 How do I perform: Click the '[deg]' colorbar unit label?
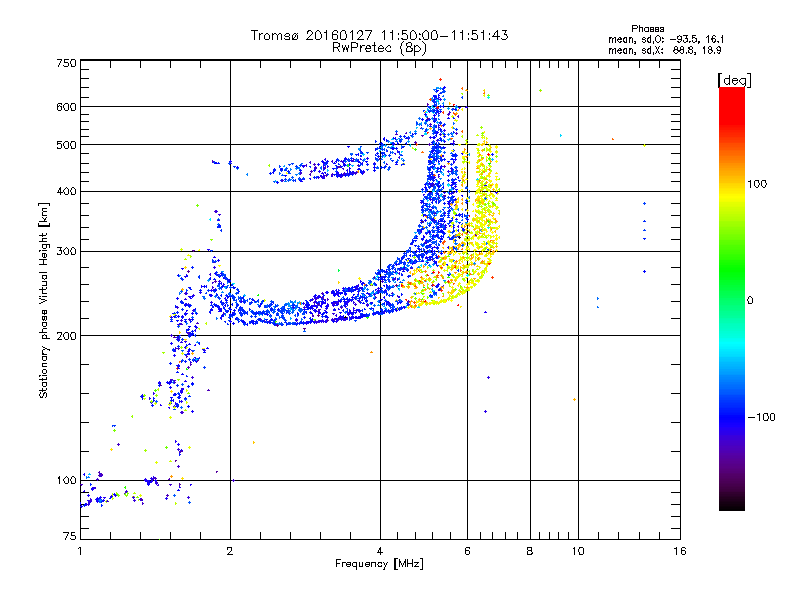734,81
